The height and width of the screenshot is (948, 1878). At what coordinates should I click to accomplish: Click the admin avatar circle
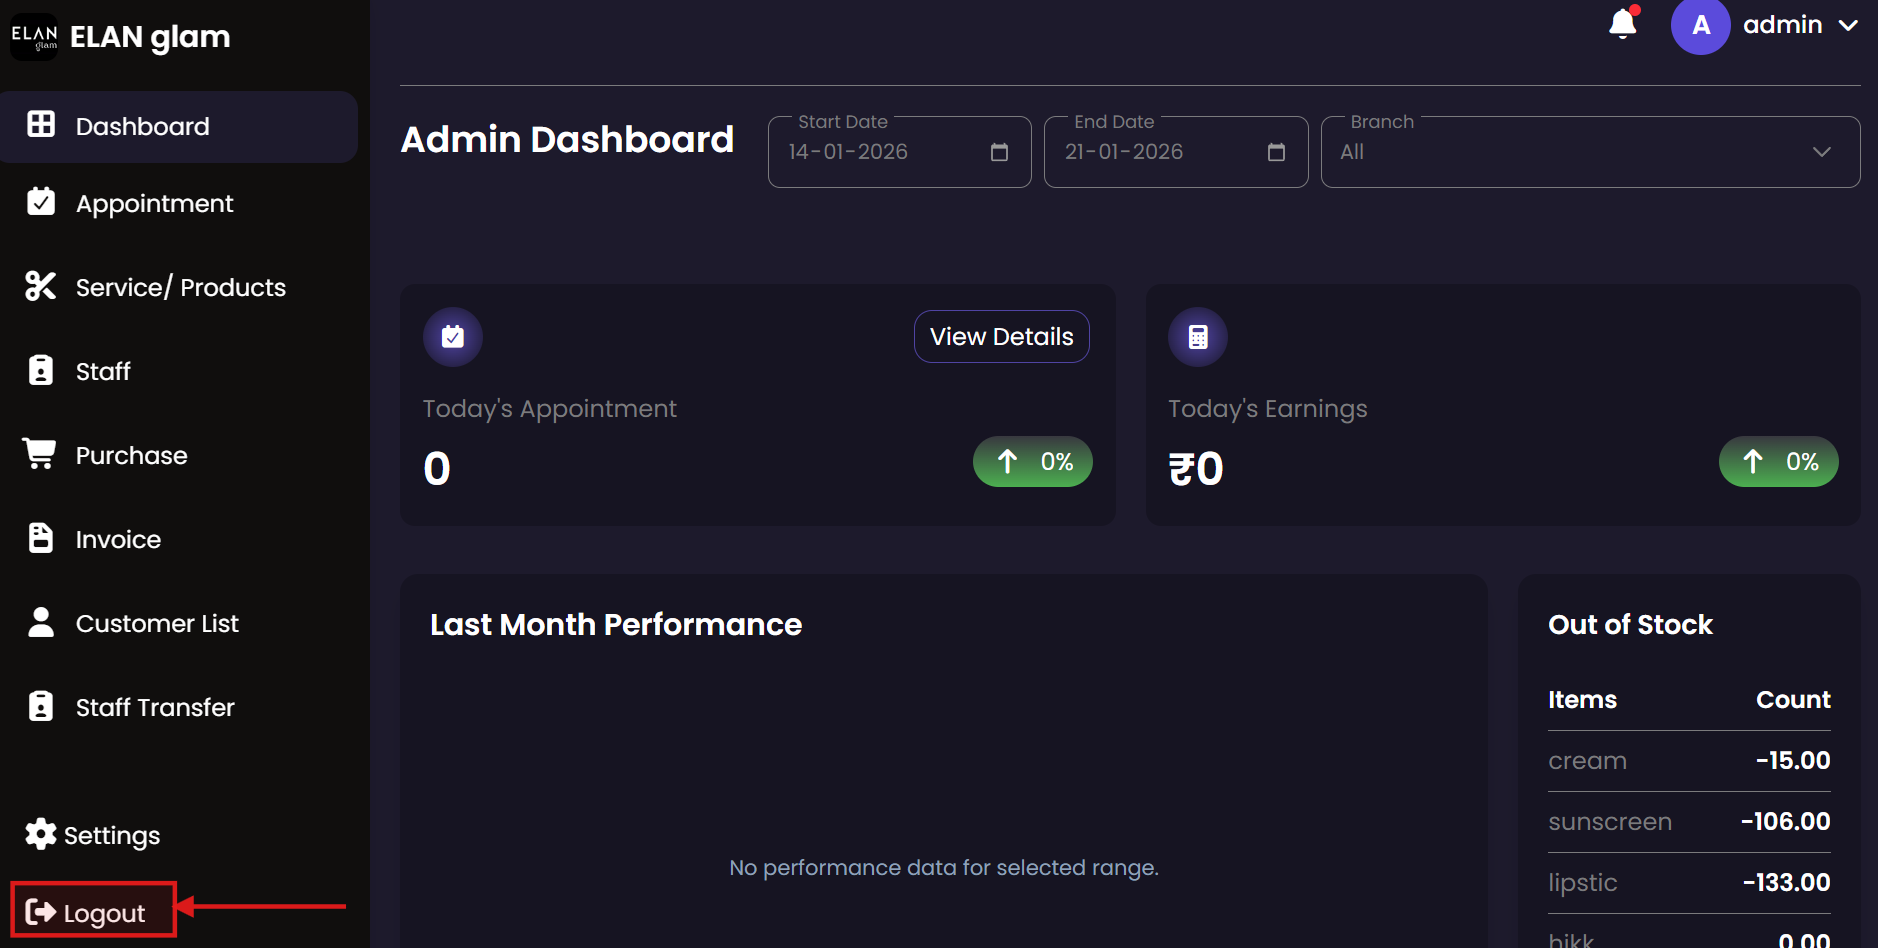point(1700,26)
